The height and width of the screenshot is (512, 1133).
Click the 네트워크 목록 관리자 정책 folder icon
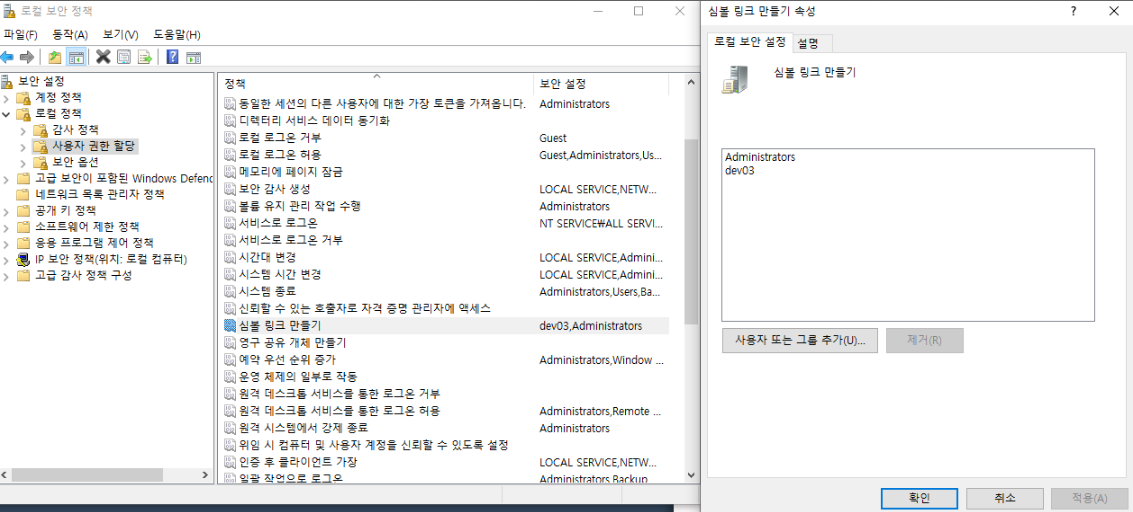(x=24, y=194)
